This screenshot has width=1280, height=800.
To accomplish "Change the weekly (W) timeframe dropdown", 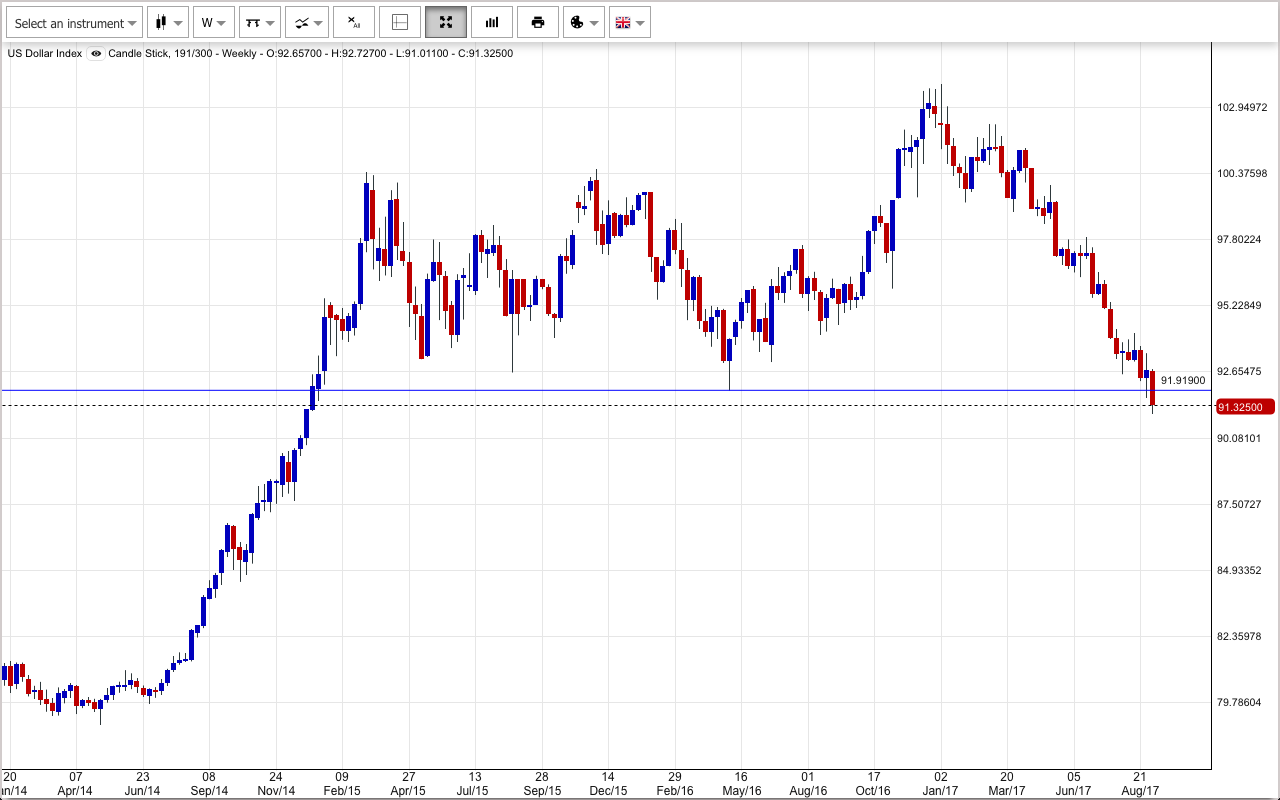I will 214,23.
